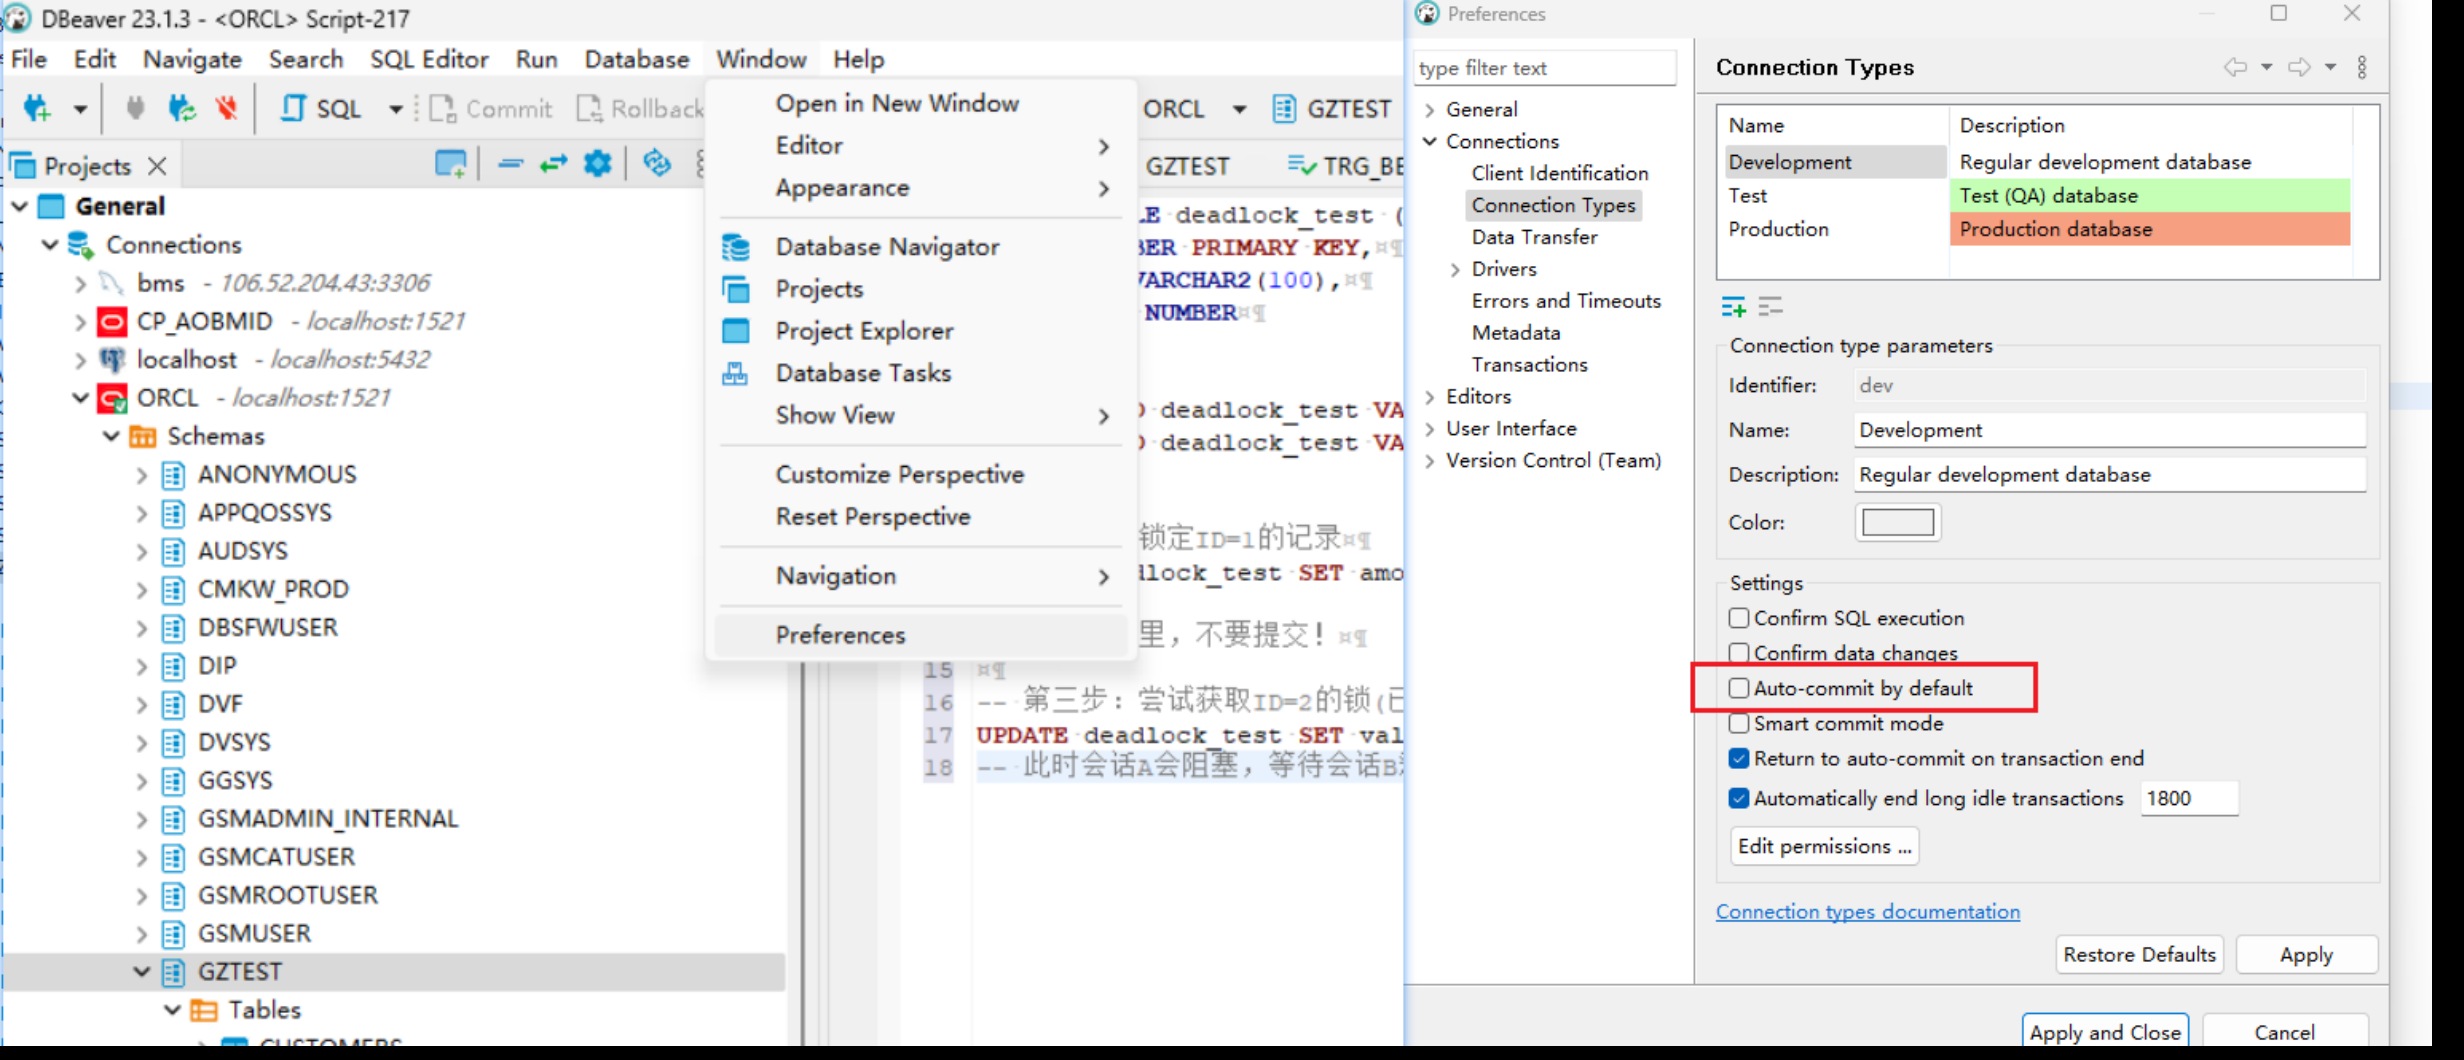Screen dimensions: 2464x1060
Task: Open the SQL button dropdown arrow
Action: (395, 109)
